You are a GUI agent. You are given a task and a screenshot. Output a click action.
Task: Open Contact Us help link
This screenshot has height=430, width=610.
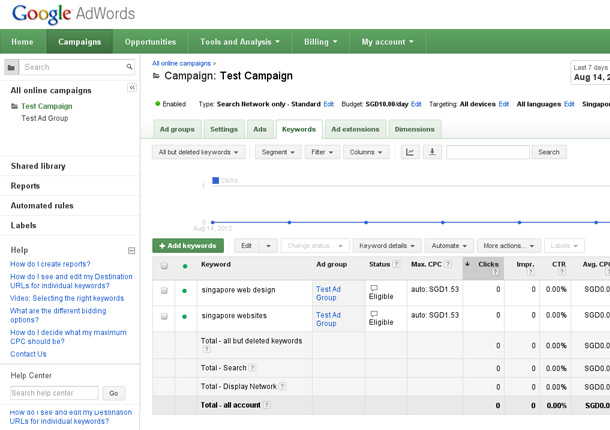(28, 354)
